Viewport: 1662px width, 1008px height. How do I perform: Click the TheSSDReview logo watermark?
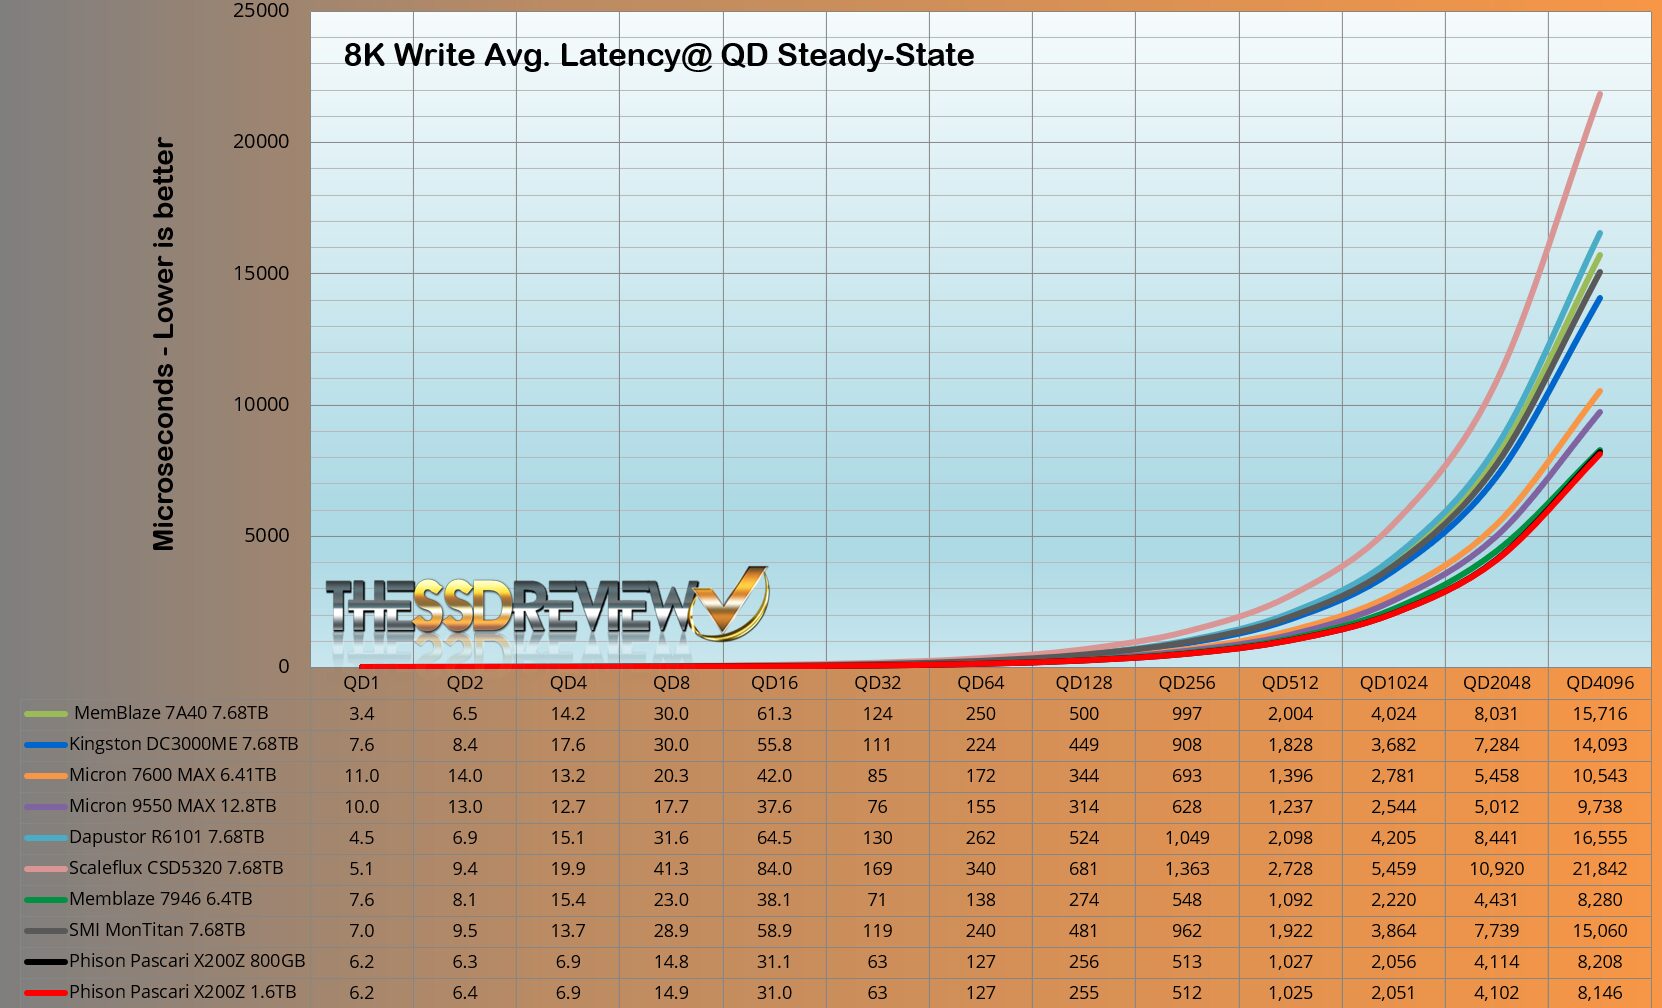click(545, 607)
